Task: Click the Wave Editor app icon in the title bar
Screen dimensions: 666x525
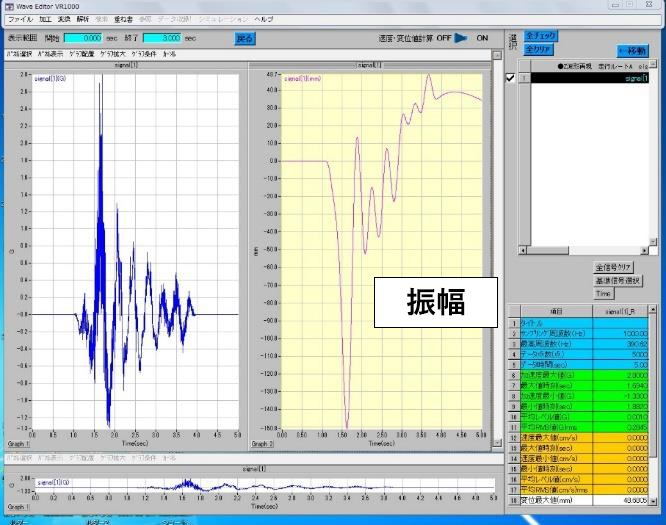Action: 9,6
